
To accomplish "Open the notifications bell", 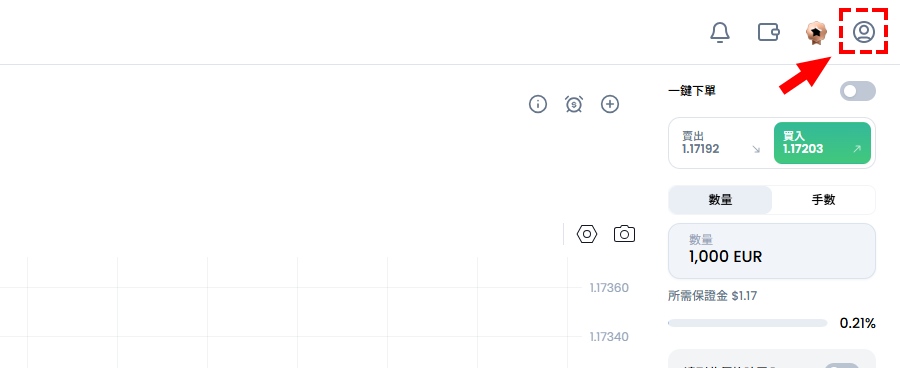I will pyautogui.click(x=720, y=32).
